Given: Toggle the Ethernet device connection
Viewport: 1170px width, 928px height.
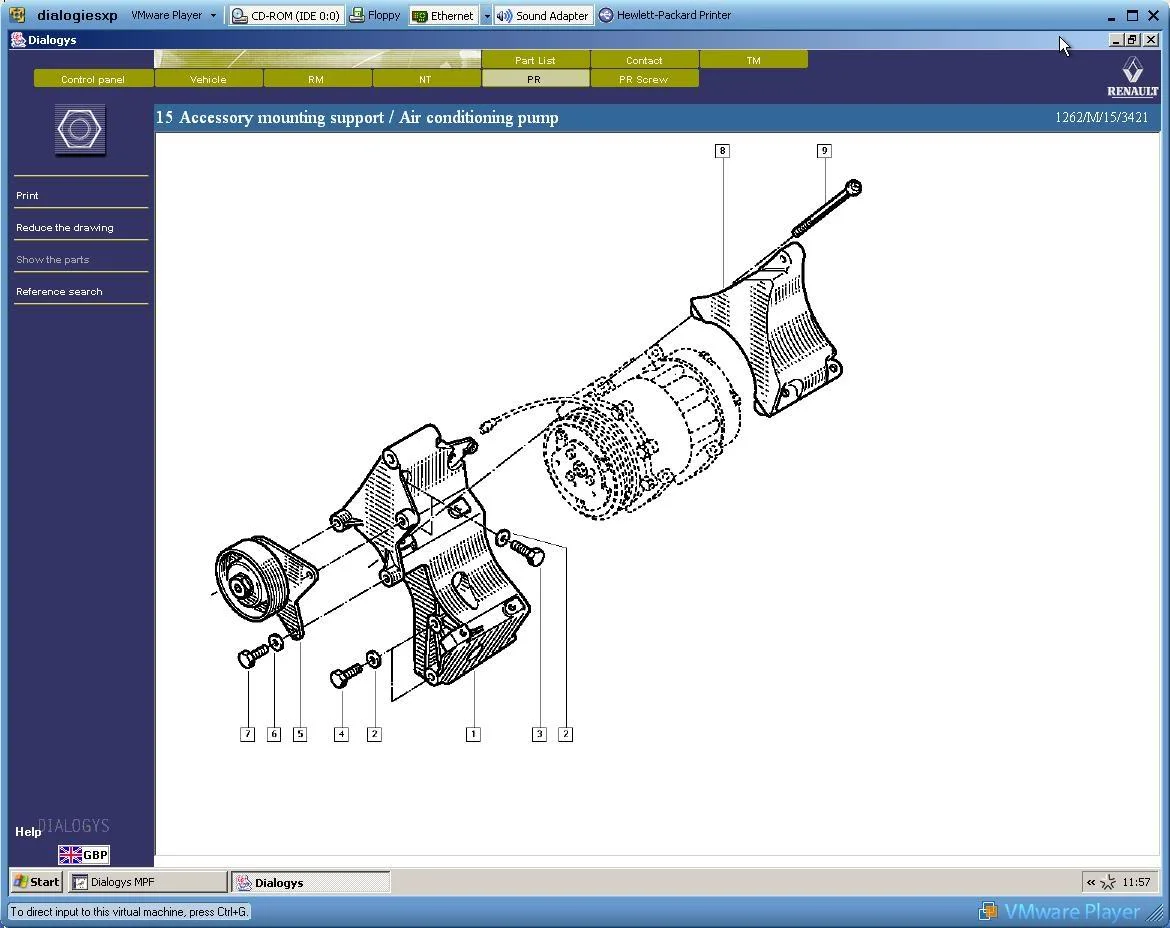Looking at the screenshot, I should click(x=444, y=16).
